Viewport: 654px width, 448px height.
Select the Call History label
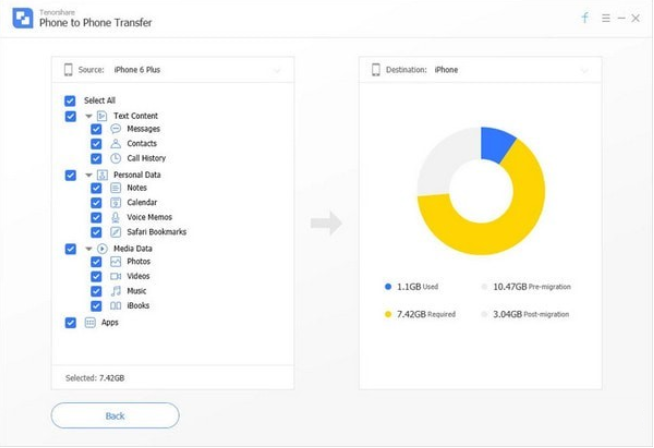[x=146, y=158]
